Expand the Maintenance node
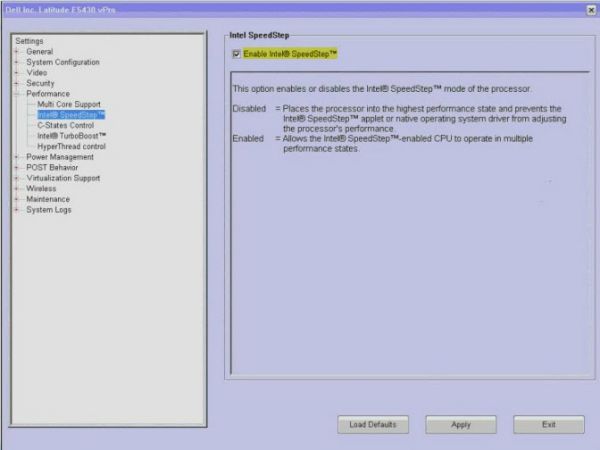600x450 pixels. pyautogui.click(x=16, y=199)
